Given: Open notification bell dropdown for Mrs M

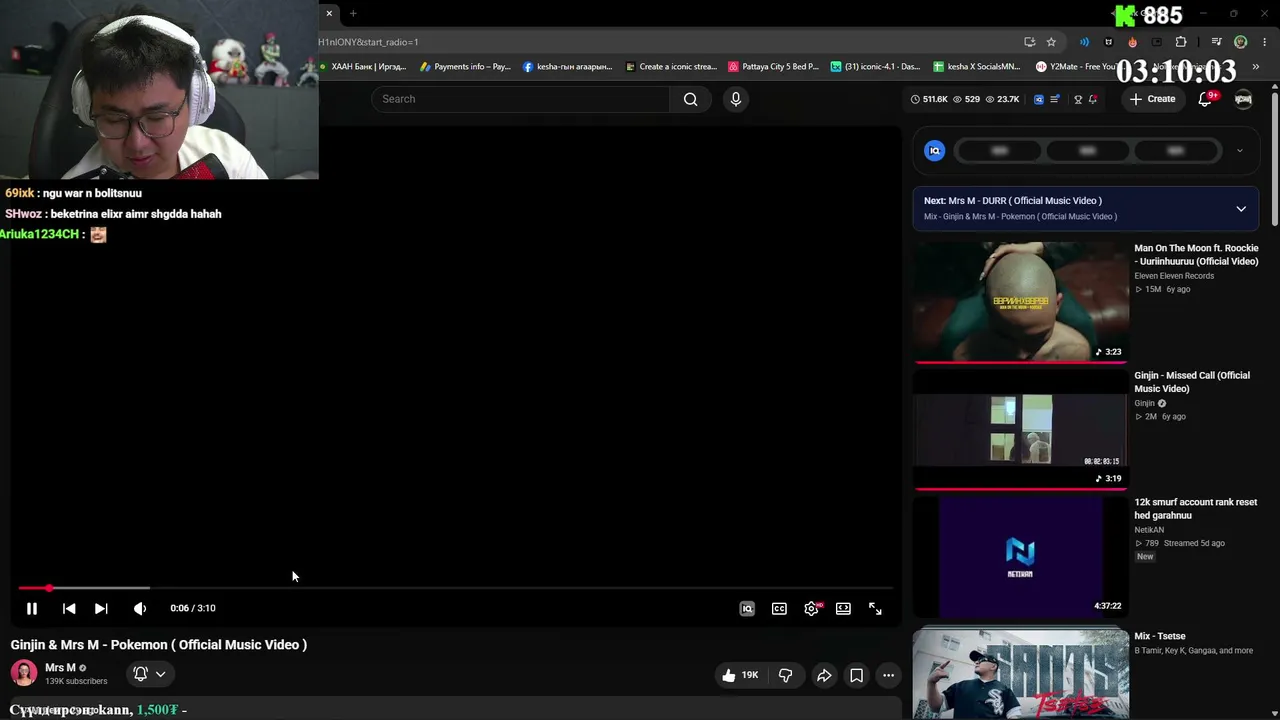Looking at the screenshot, I should coord(149,674).
